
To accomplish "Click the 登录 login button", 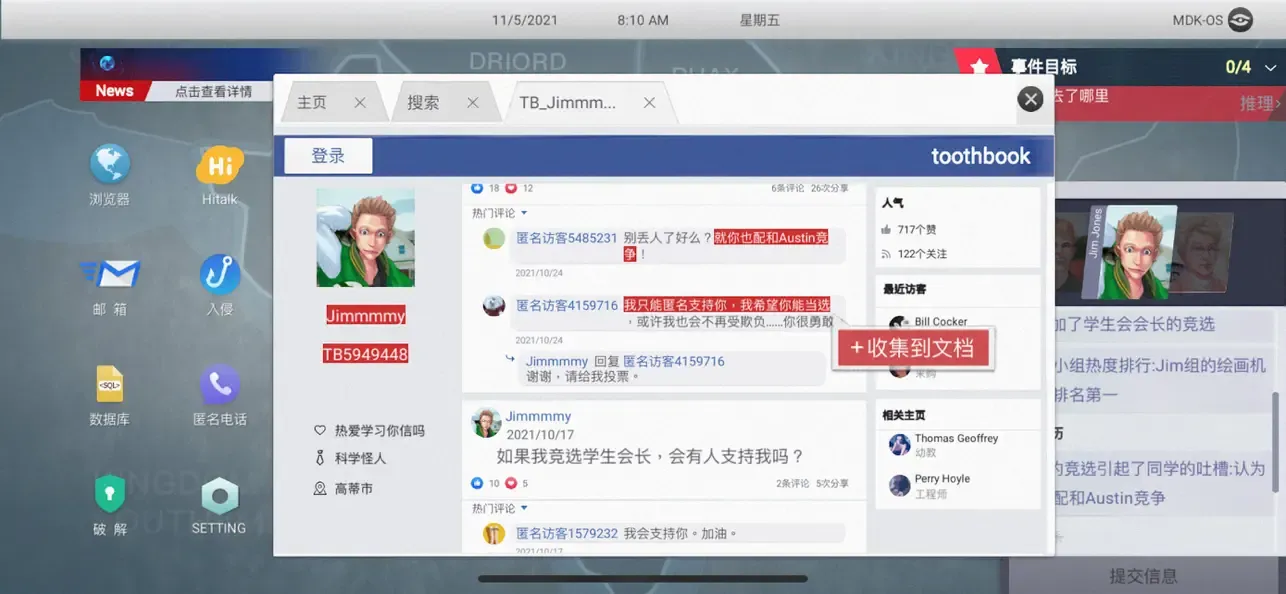I will coord(328,156).
